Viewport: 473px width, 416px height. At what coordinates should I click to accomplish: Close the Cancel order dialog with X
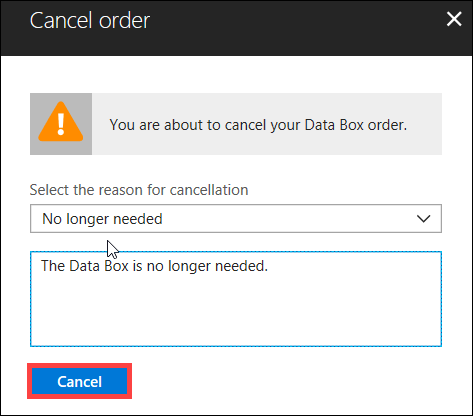pos(454,19)
